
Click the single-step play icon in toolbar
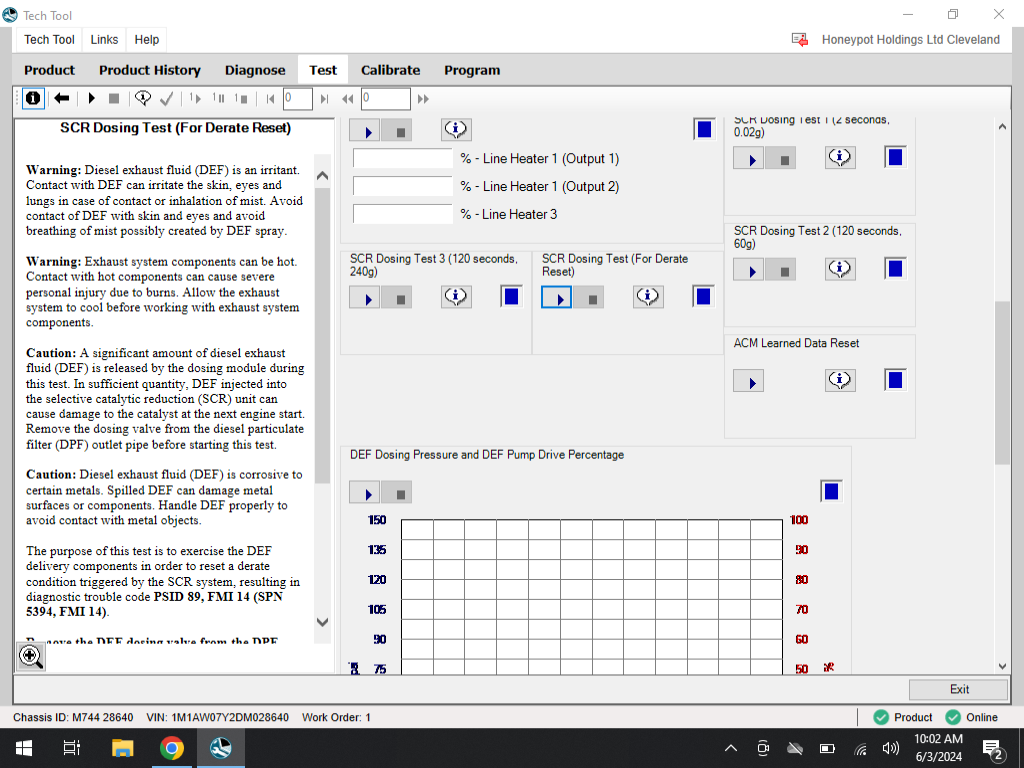point(195,99)
